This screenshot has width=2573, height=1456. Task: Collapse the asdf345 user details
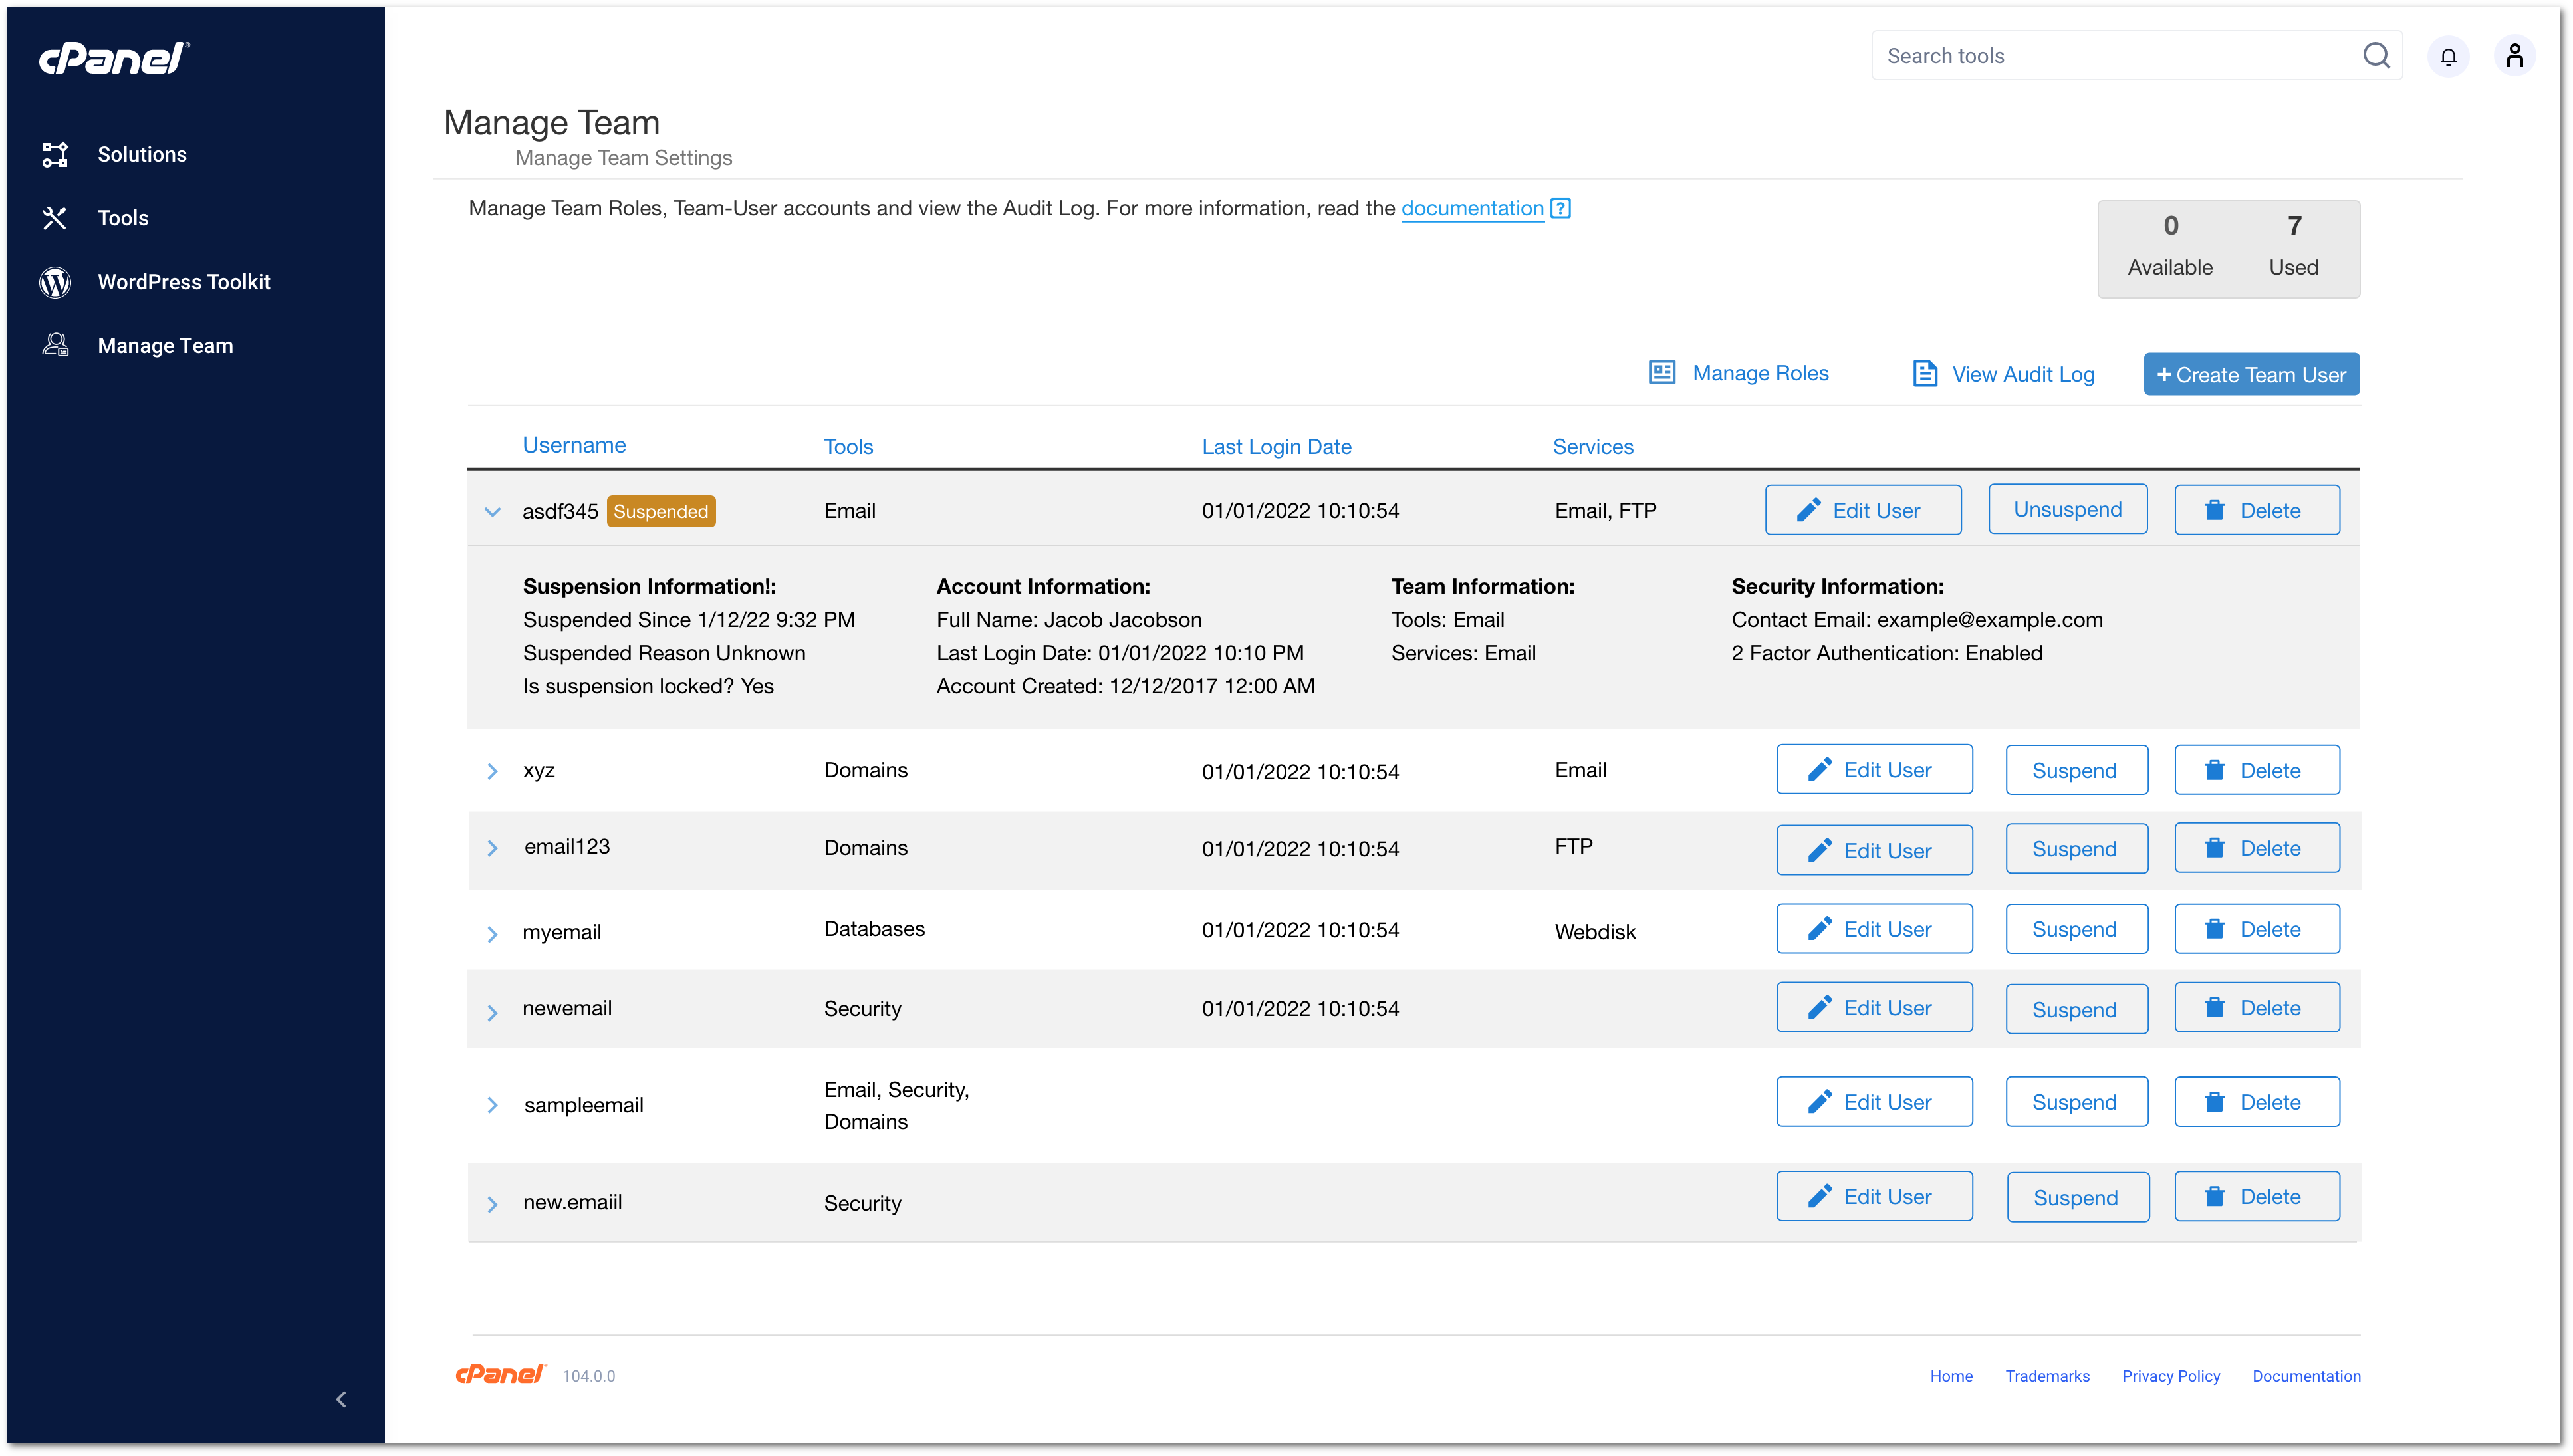click(492, 511)
